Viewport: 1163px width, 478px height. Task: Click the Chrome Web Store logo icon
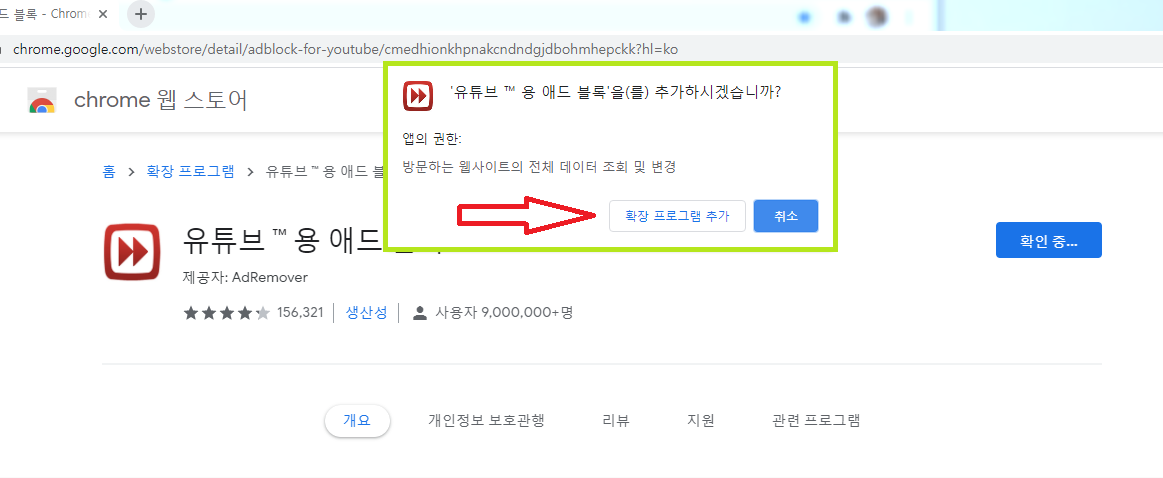coord(42,100)
